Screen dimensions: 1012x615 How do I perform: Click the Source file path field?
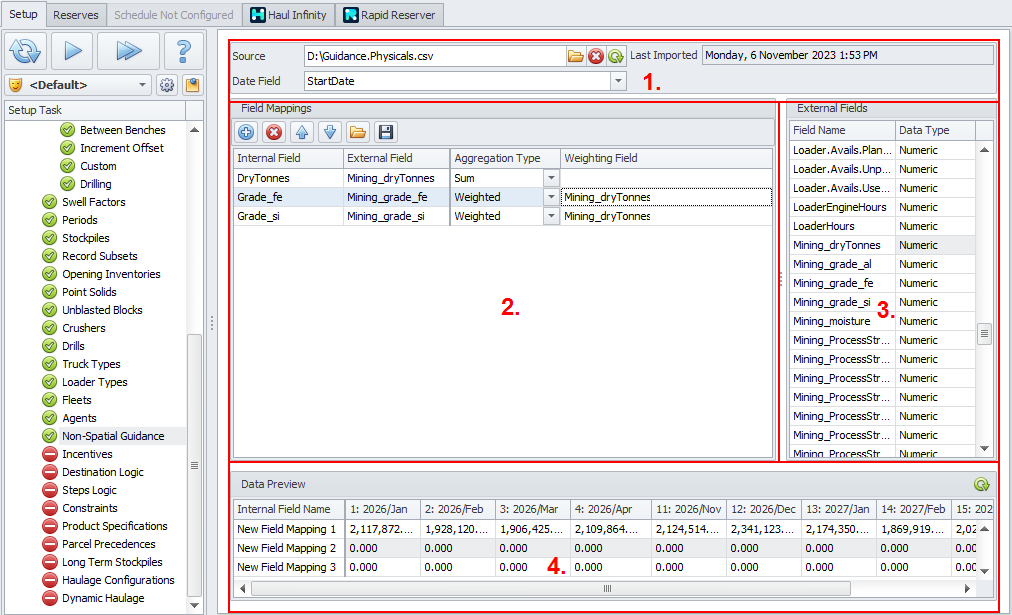click(x=435, y=56)
